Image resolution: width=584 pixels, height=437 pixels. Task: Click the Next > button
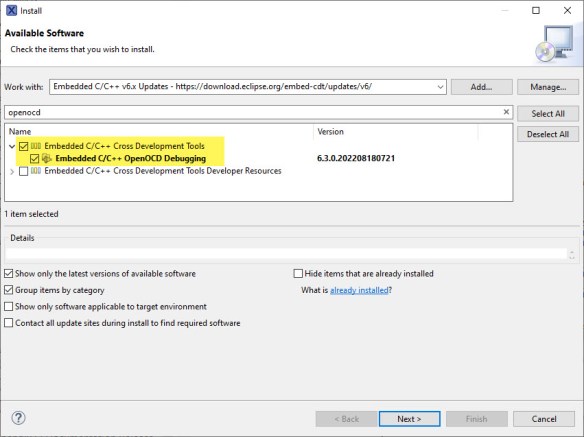tap(409, 419)
